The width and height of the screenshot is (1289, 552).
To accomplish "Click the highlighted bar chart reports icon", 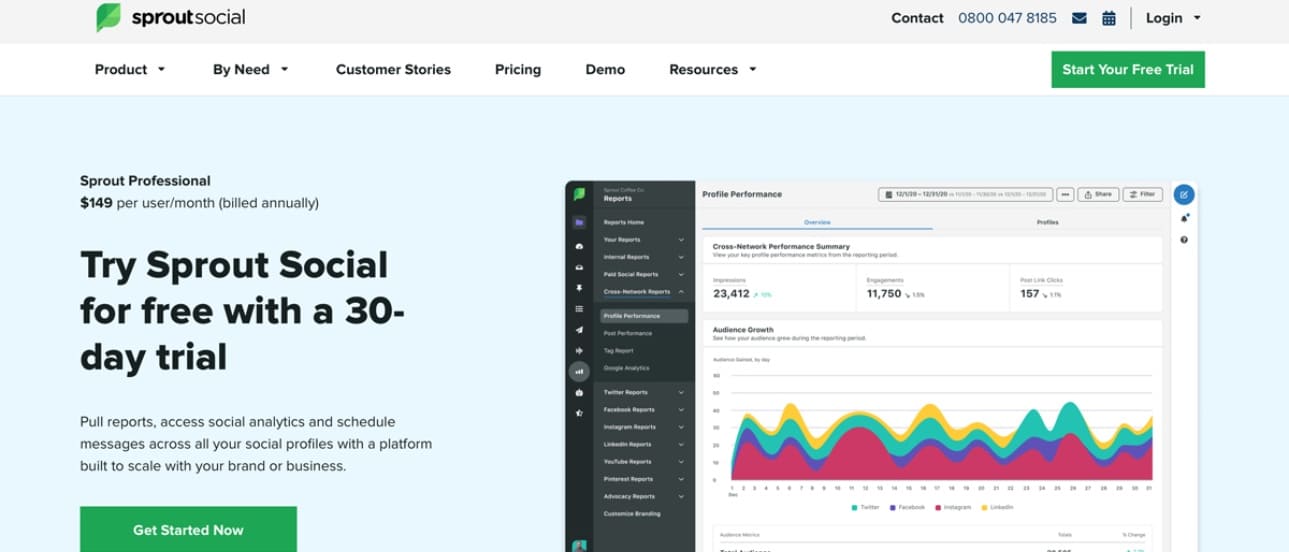I will [579, 371].
